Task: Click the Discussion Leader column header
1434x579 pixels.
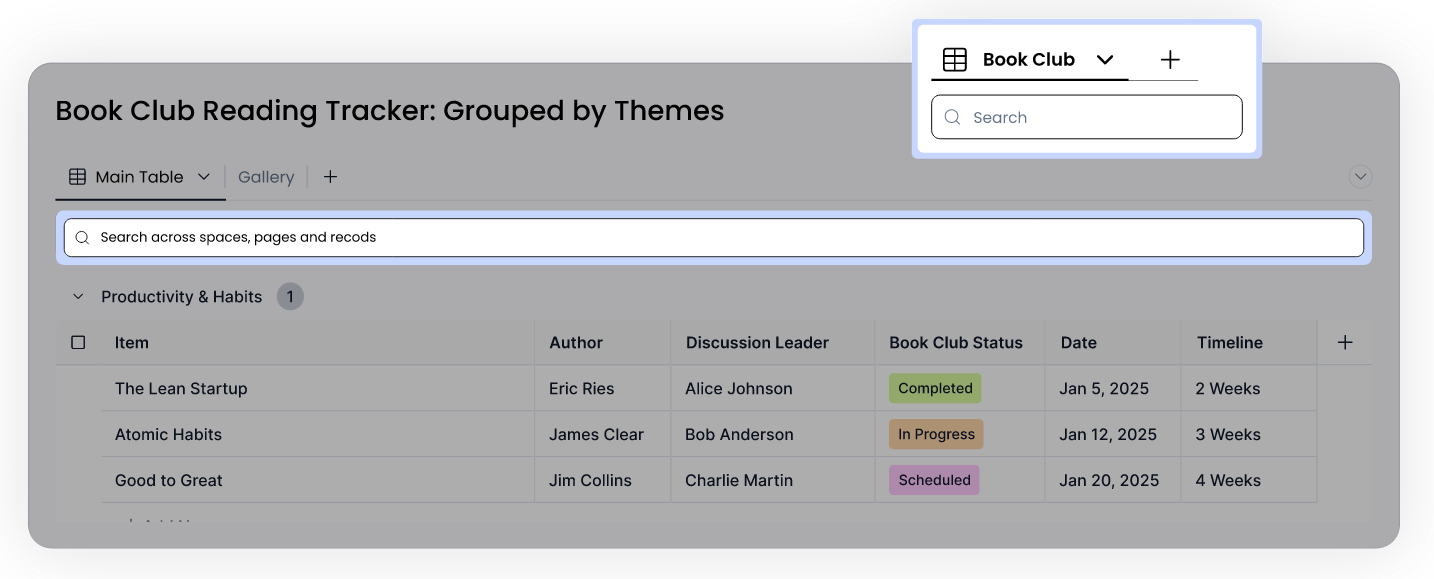Action: click(757, 342)
